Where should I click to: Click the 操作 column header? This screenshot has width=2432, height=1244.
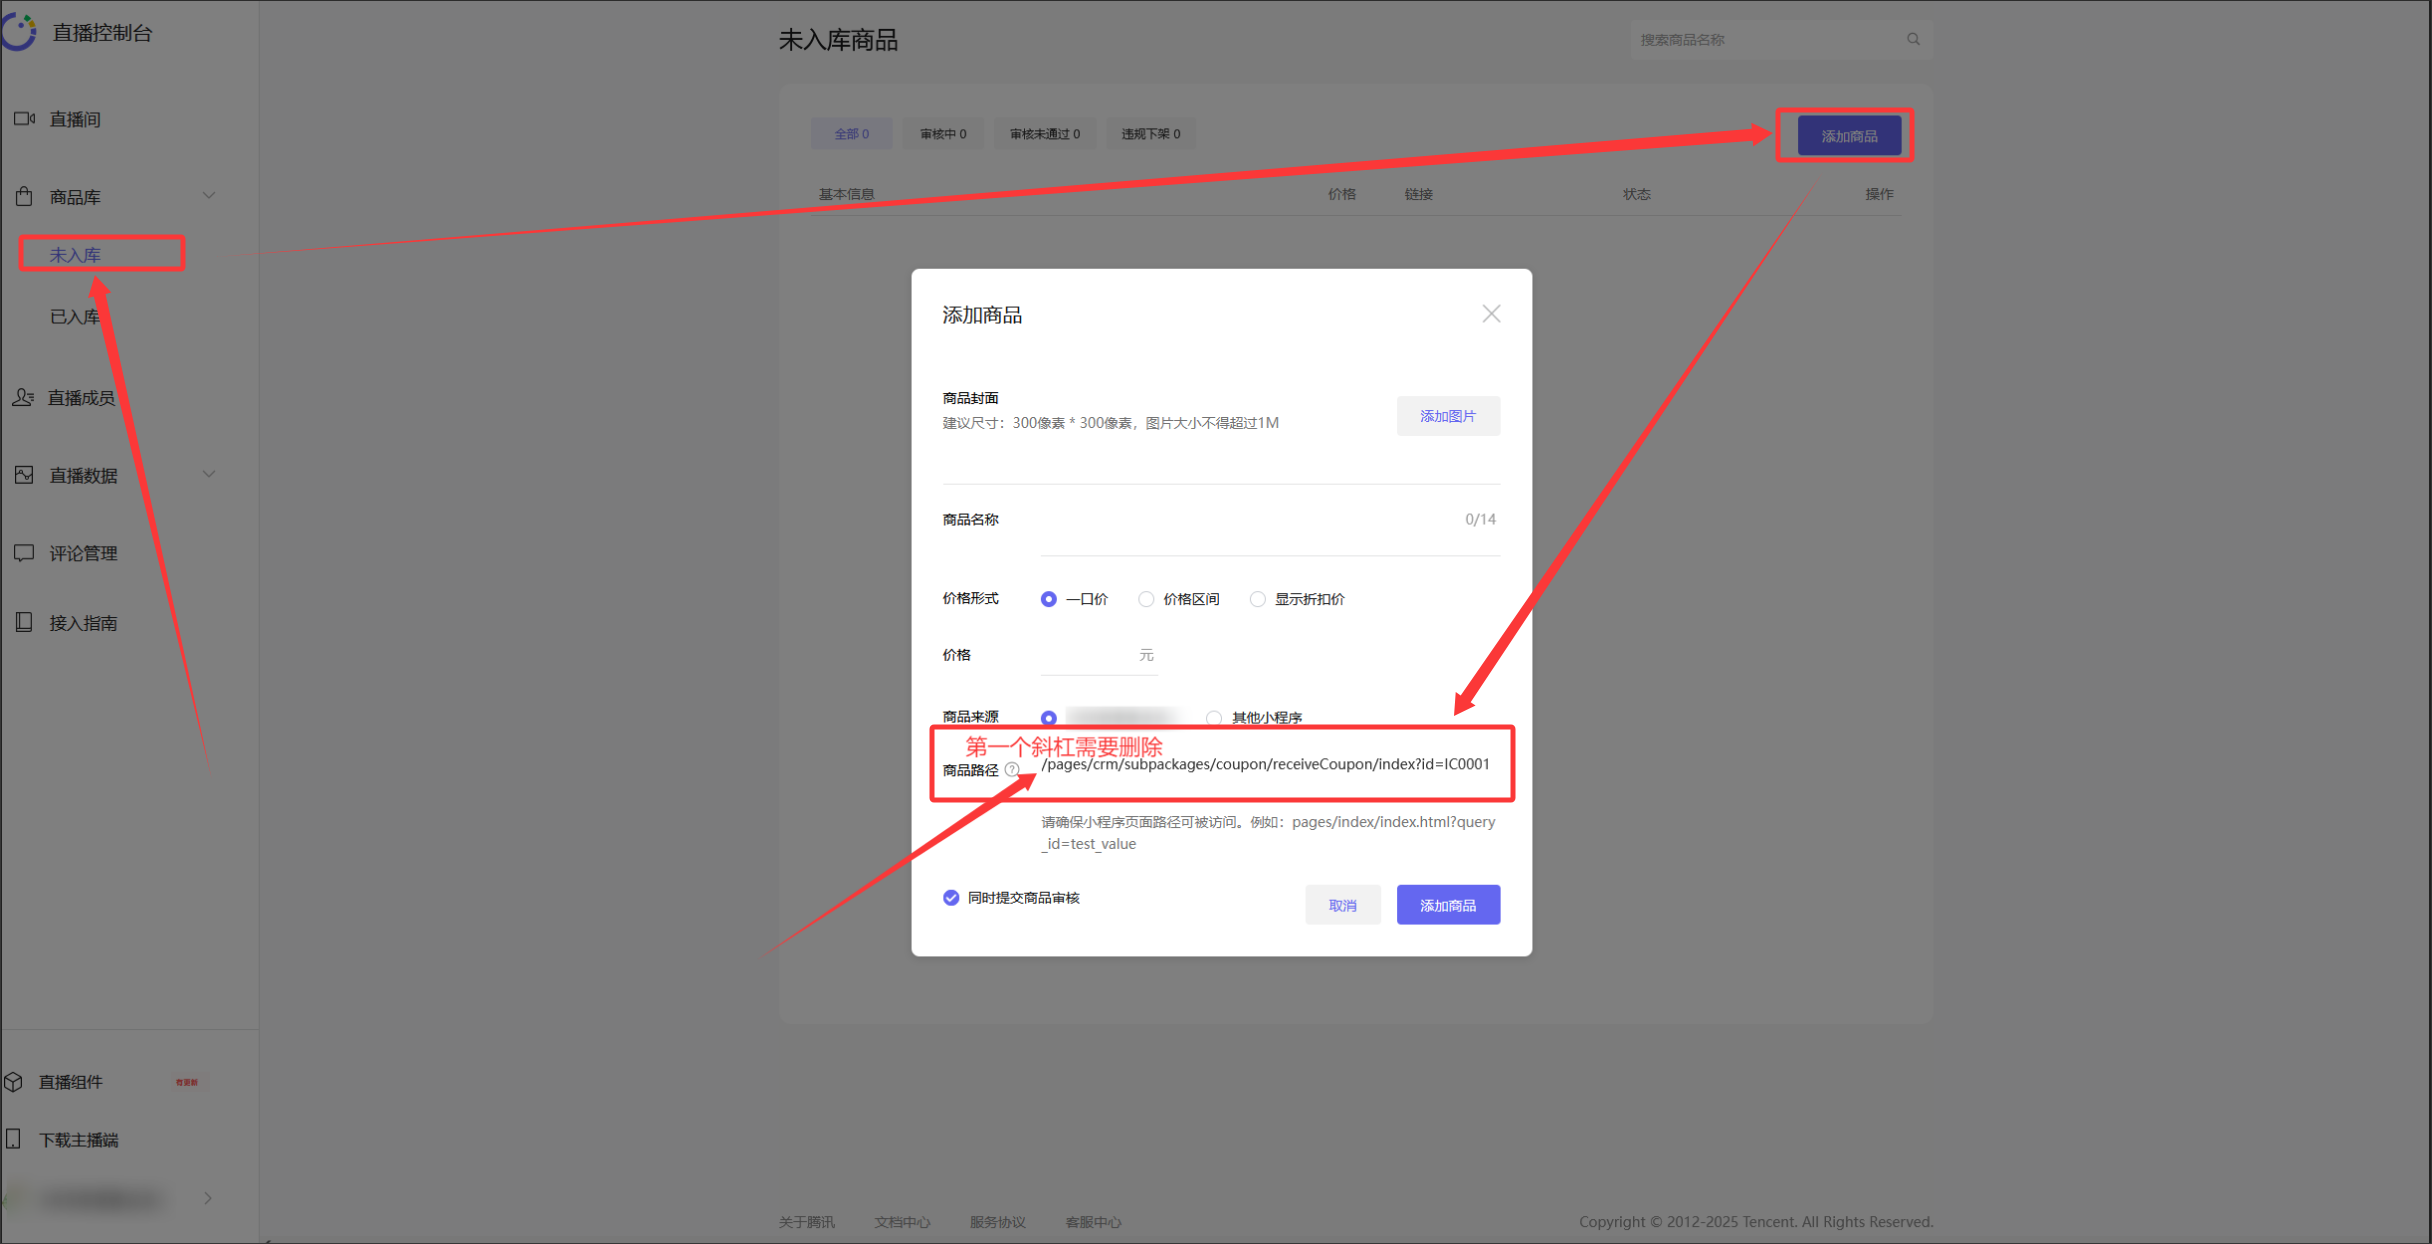1878,194
